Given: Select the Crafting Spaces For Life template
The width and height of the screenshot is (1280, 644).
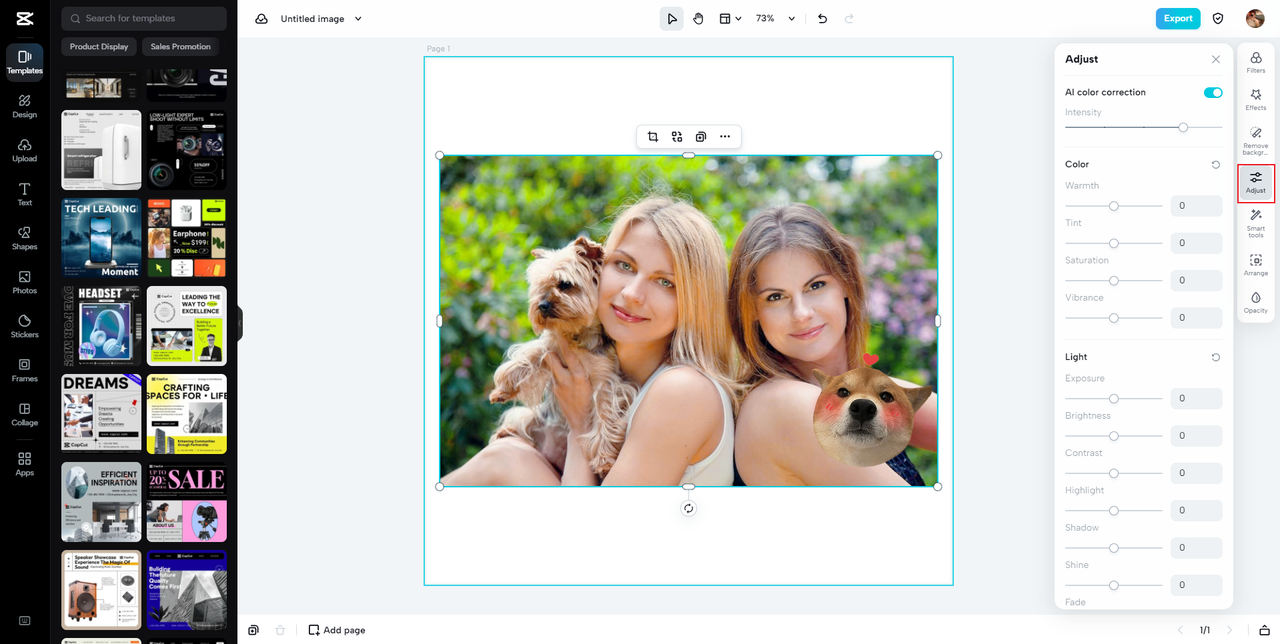Looking at the screenshot, I should click(x=187, y=414).
